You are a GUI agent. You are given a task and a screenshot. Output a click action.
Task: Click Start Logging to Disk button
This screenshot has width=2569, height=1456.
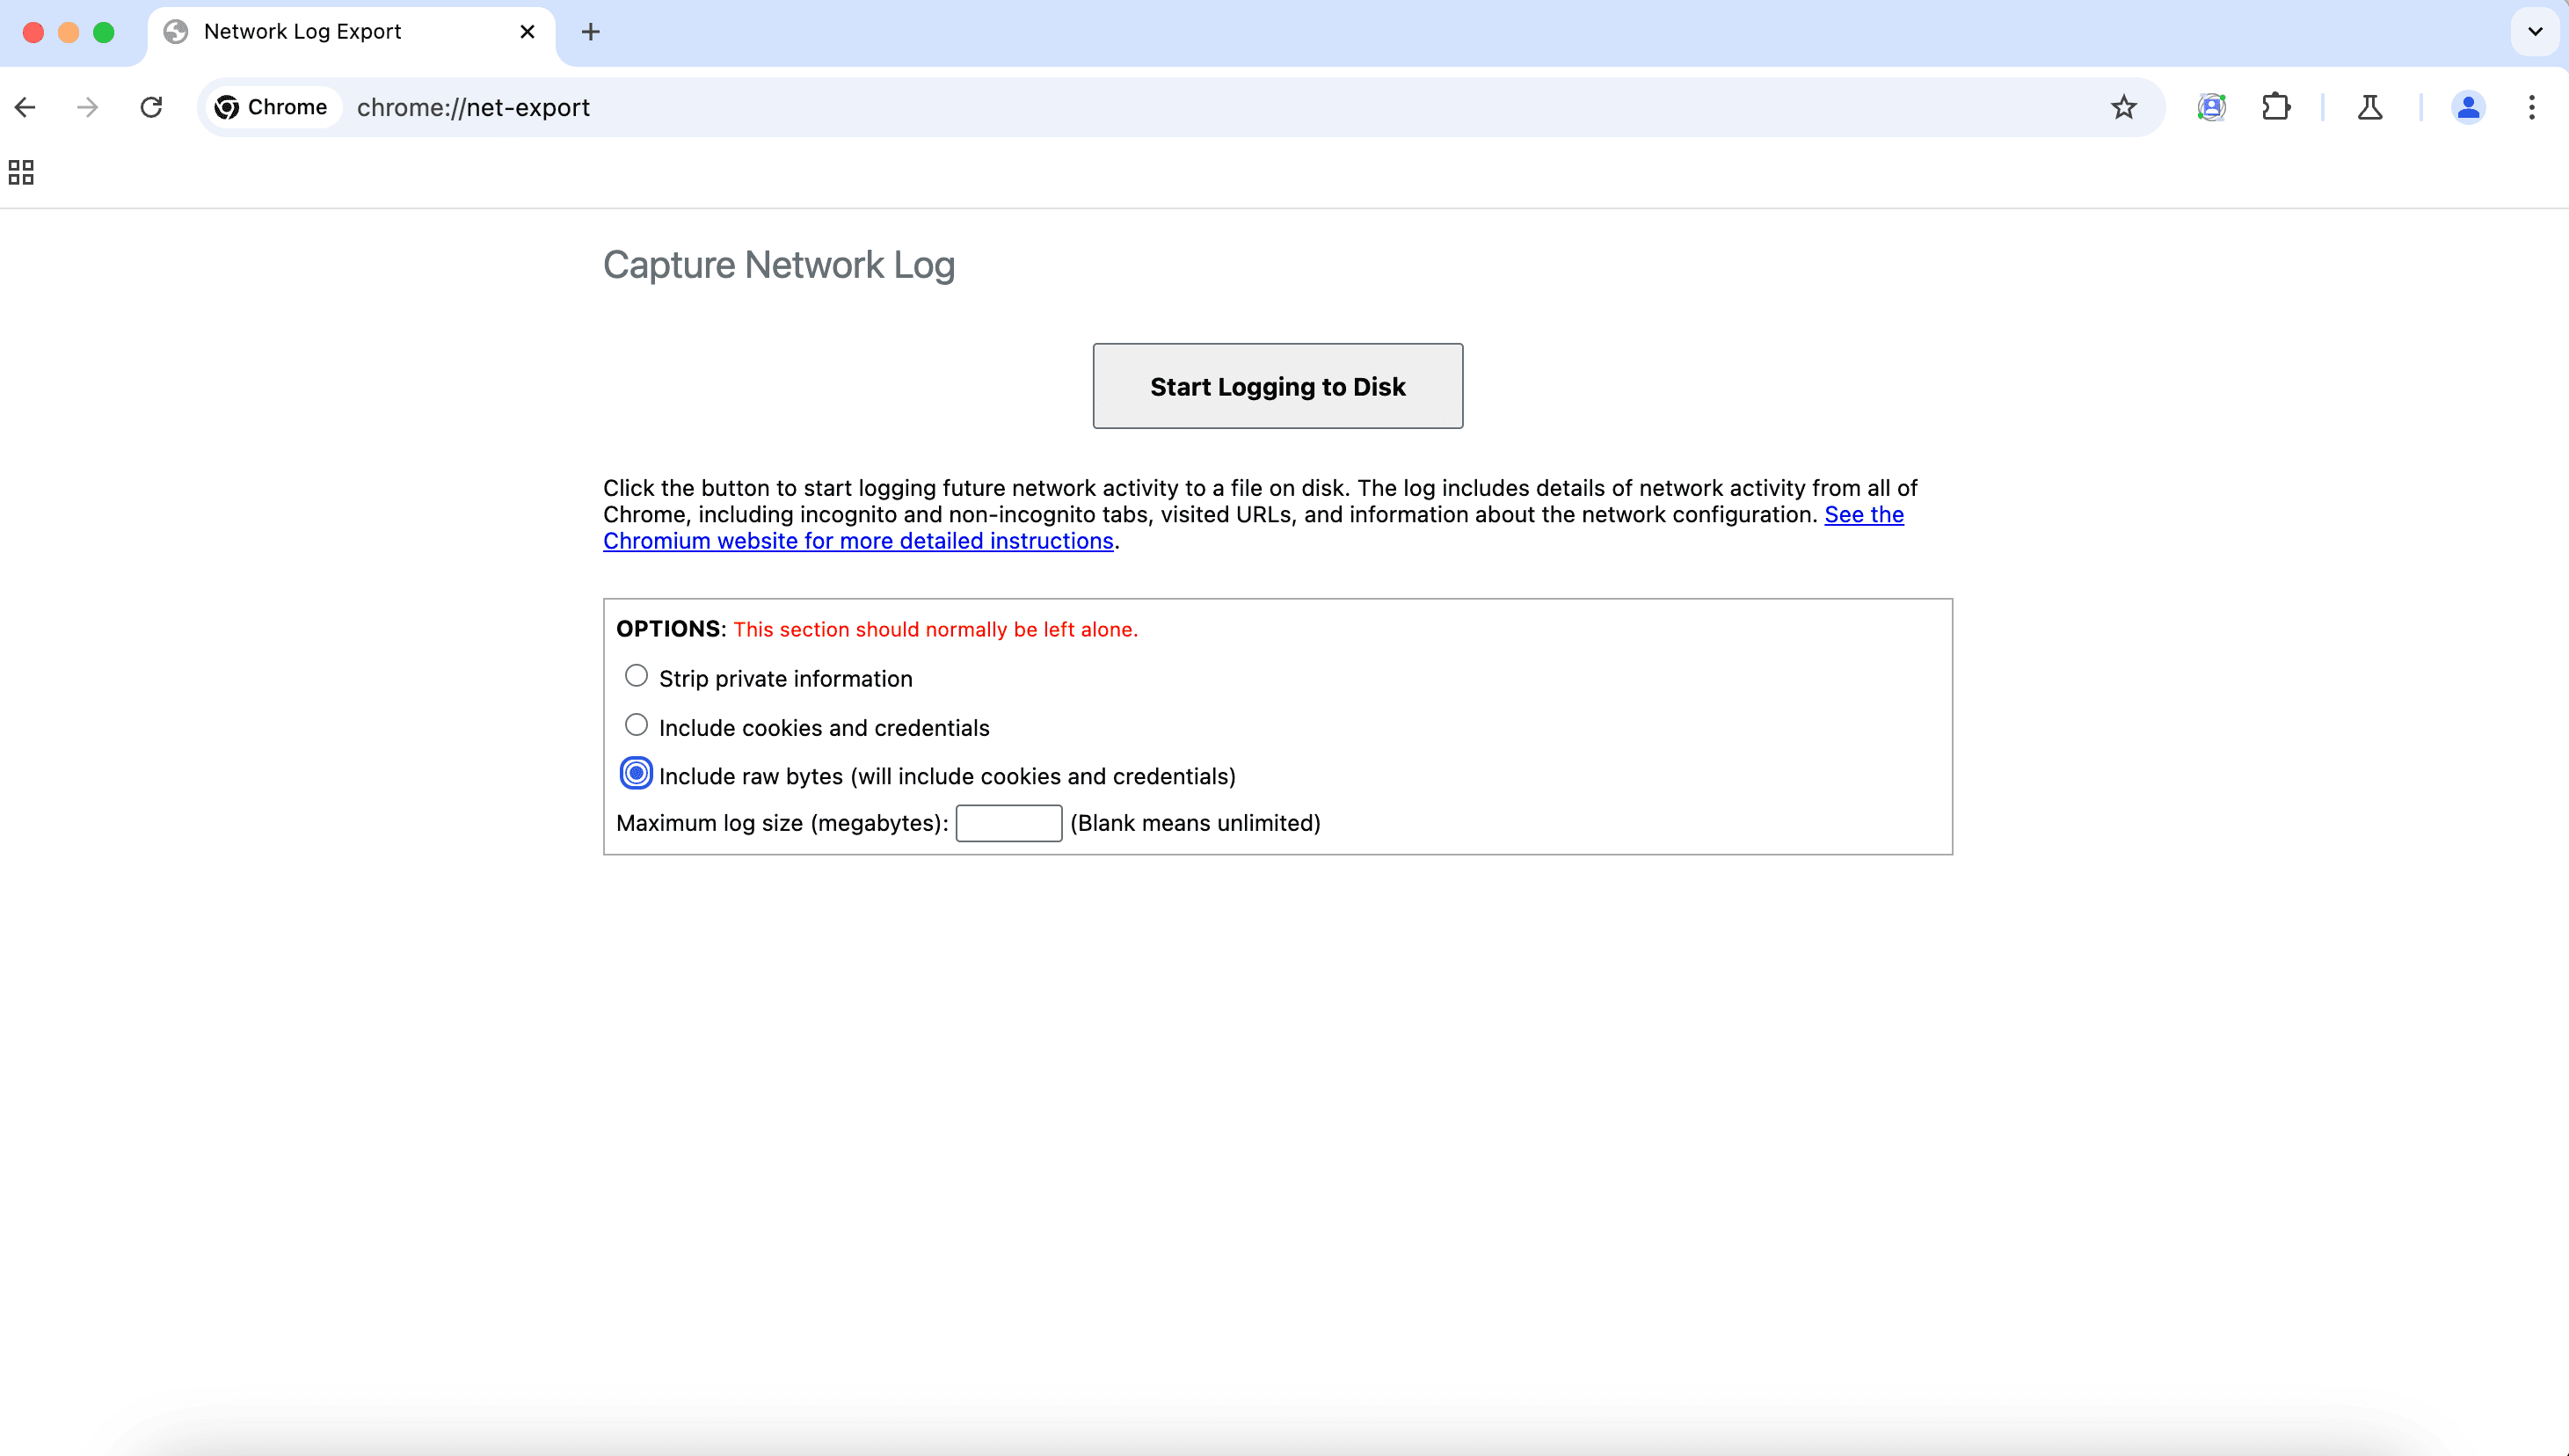[x=1277, y=385]
